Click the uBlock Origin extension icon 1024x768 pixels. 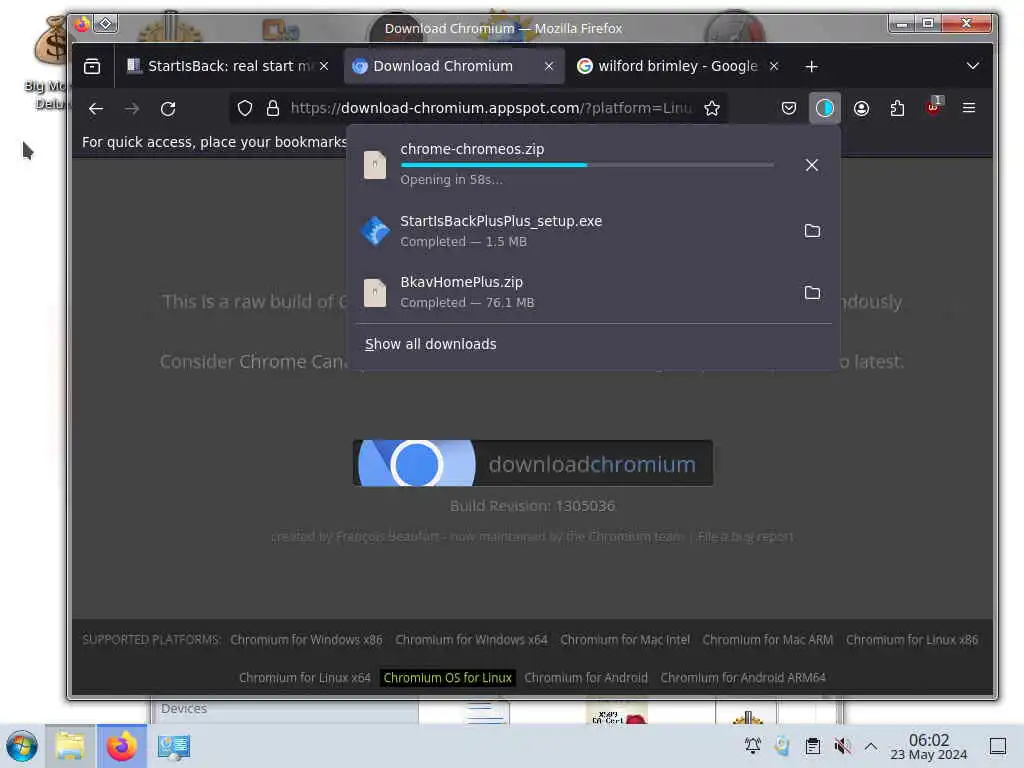click(934, 107)
